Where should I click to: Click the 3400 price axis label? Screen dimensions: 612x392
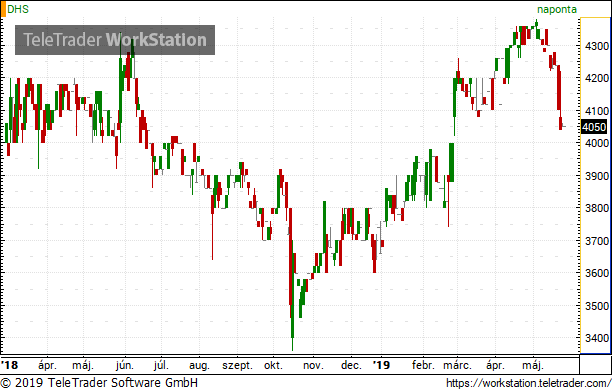[x=597, y=338]
